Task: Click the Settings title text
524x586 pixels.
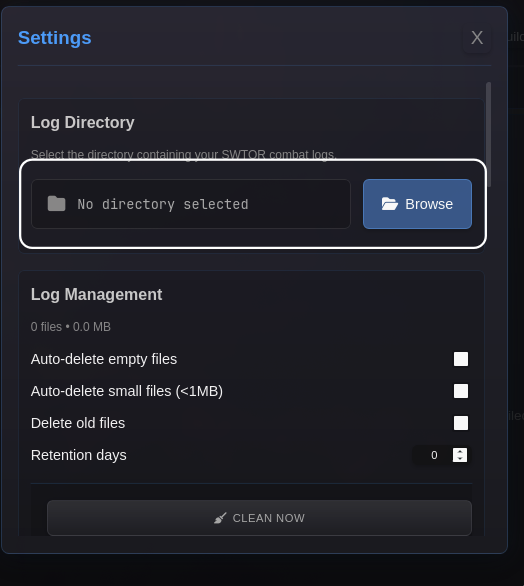Action: pyautogui.click(x=55, y=38)
